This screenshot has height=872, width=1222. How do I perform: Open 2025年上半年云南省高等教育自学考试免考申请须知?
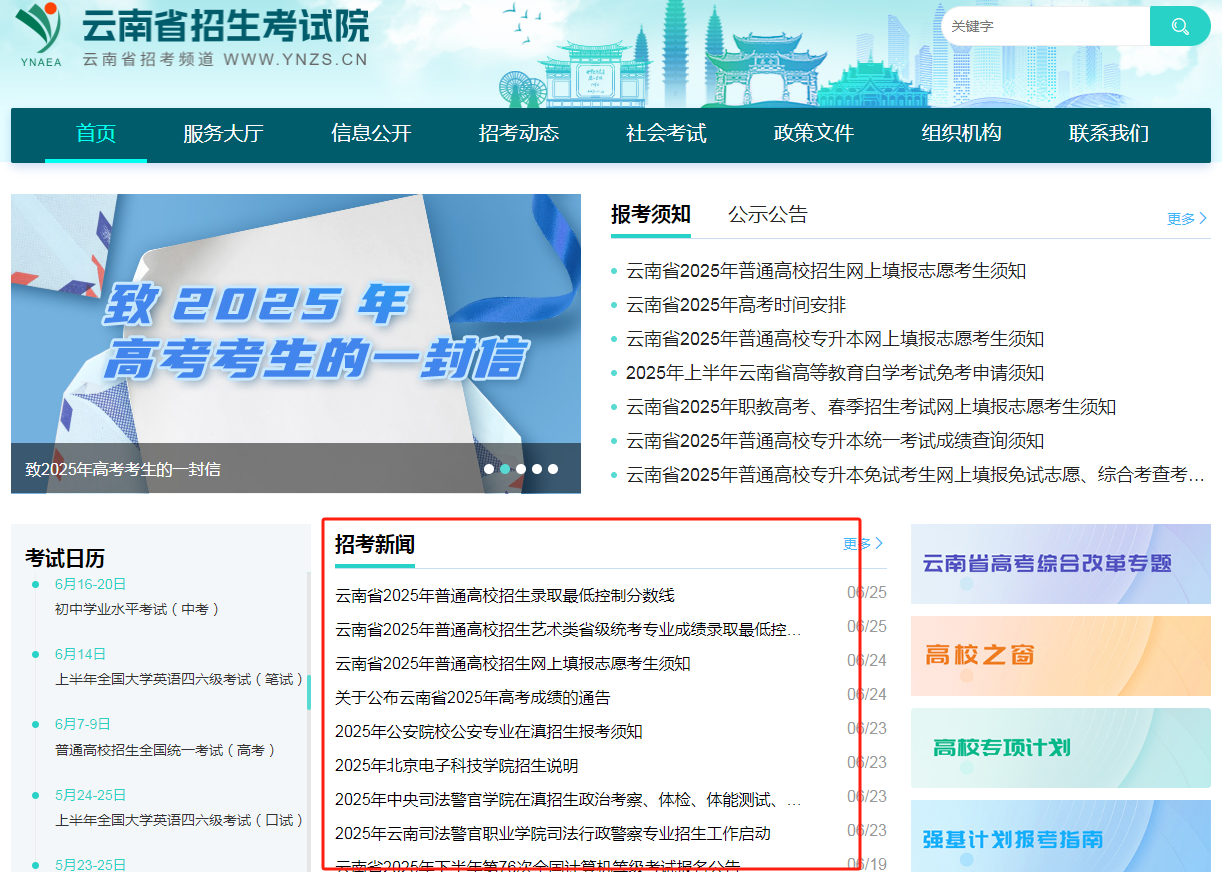tap(835, 373)
